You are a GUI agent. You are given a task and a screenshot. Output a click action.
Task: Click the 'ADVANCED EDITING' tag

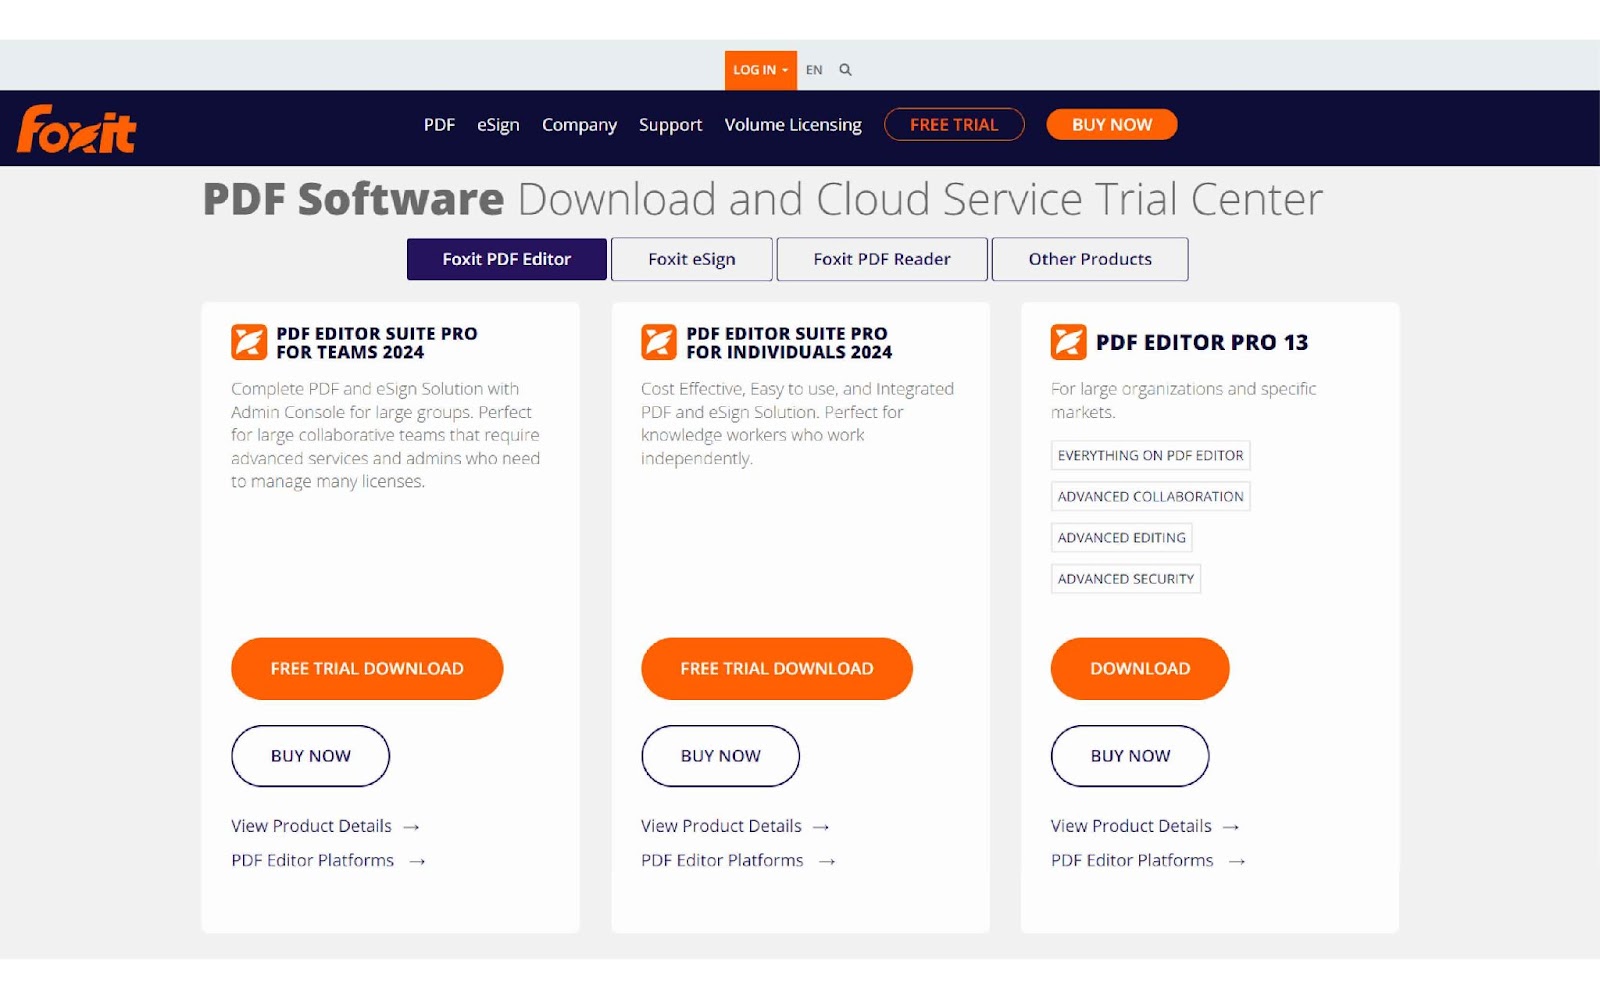[1122, 538]
